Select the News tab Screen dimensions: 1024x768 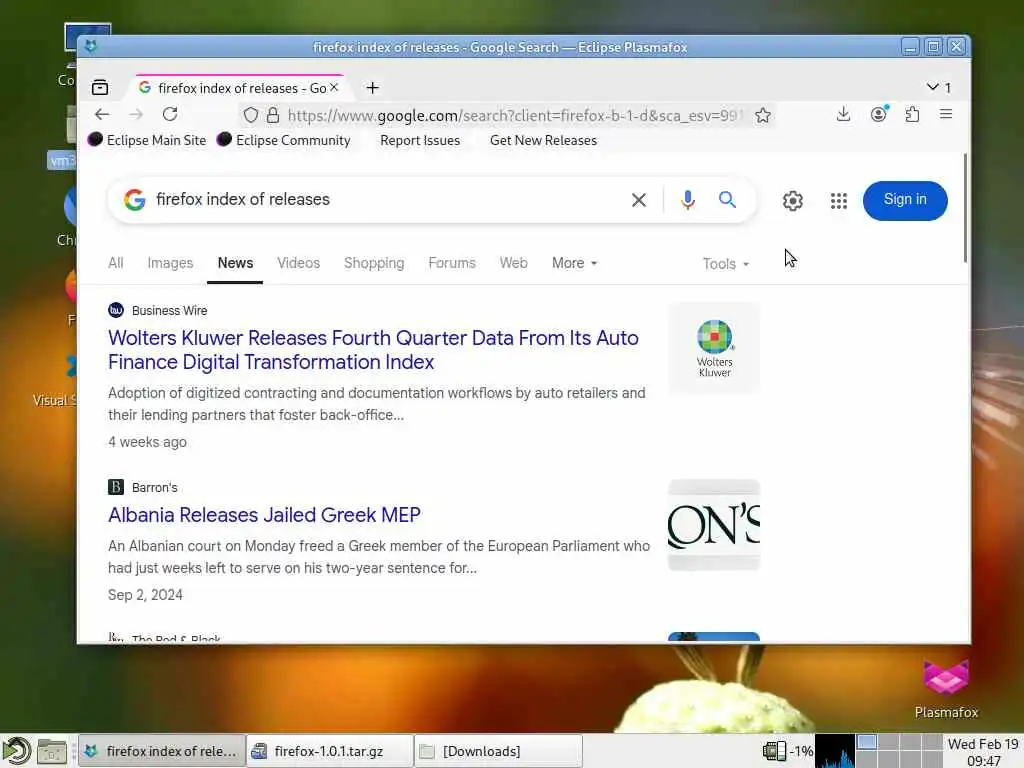coord(235,263)
